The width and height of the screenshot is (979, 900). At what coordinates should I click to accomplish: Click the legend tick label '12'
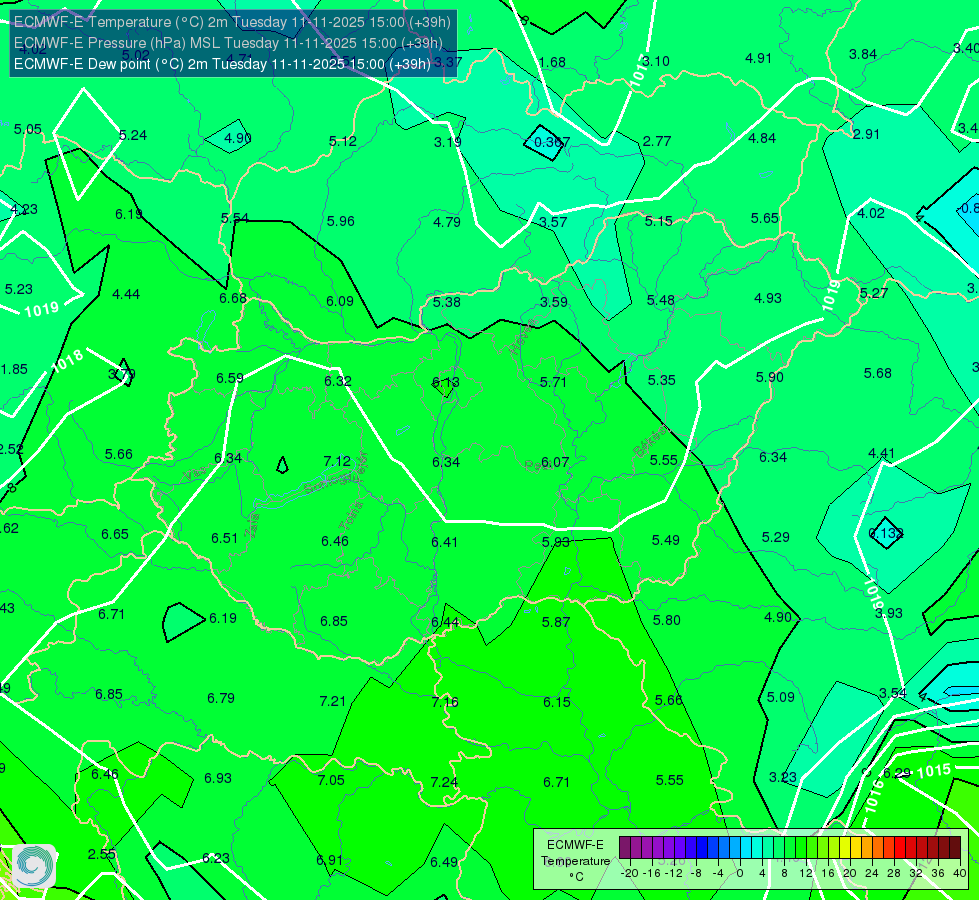[806, 873]
